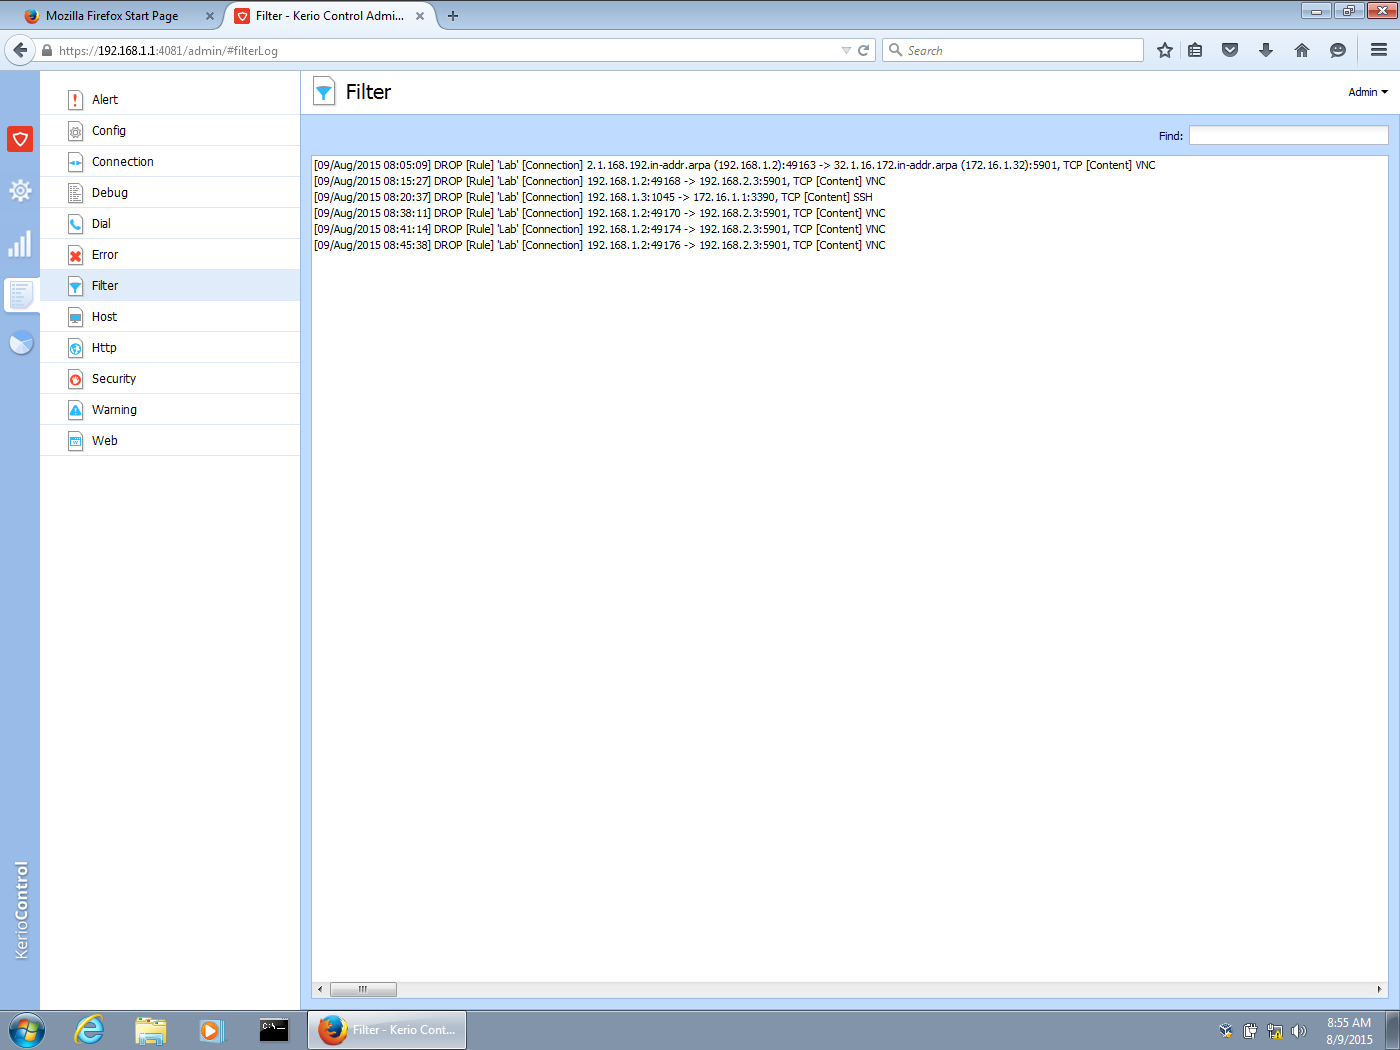1400x1050 pixels.
Task: Close the Kerio Control Admin tab
Action: 420,16
